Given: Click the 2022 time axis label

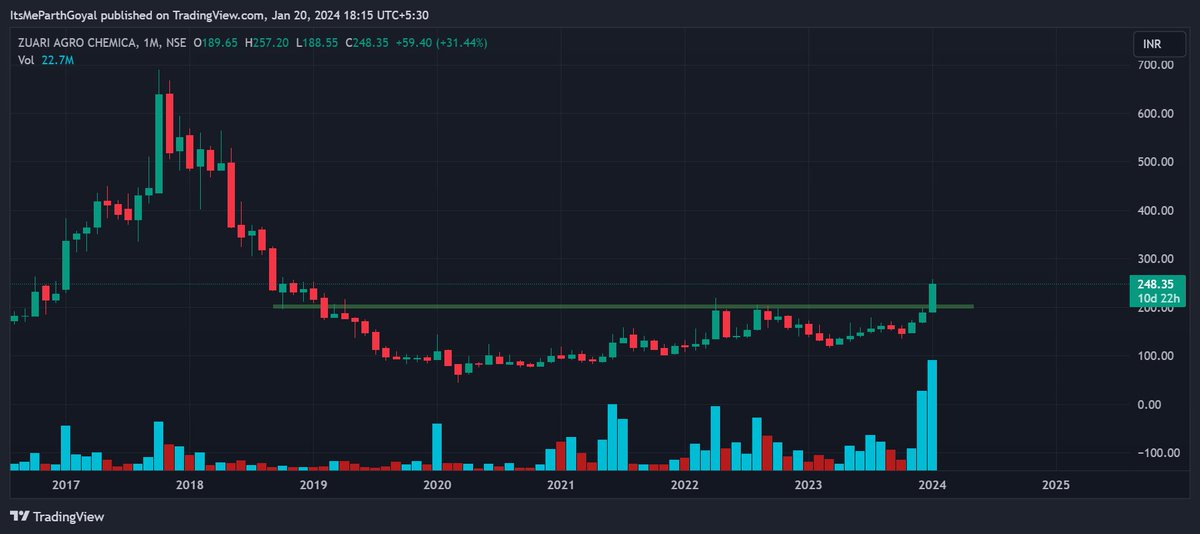Looking at the screenshot, I should click(x=684, y=485).
